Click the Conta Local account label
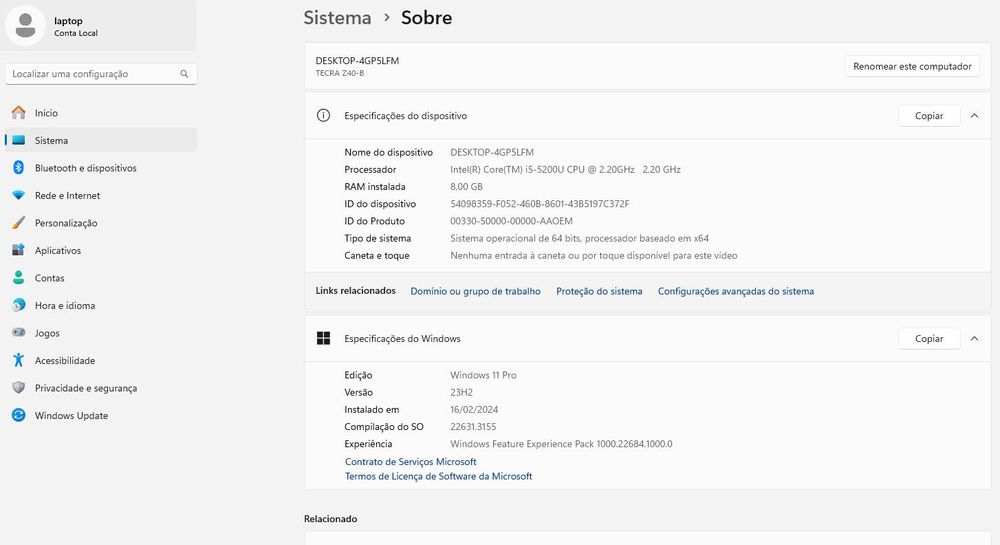Image resolution: width=1000 pixels, height=545 pixels. click(76, 33)
